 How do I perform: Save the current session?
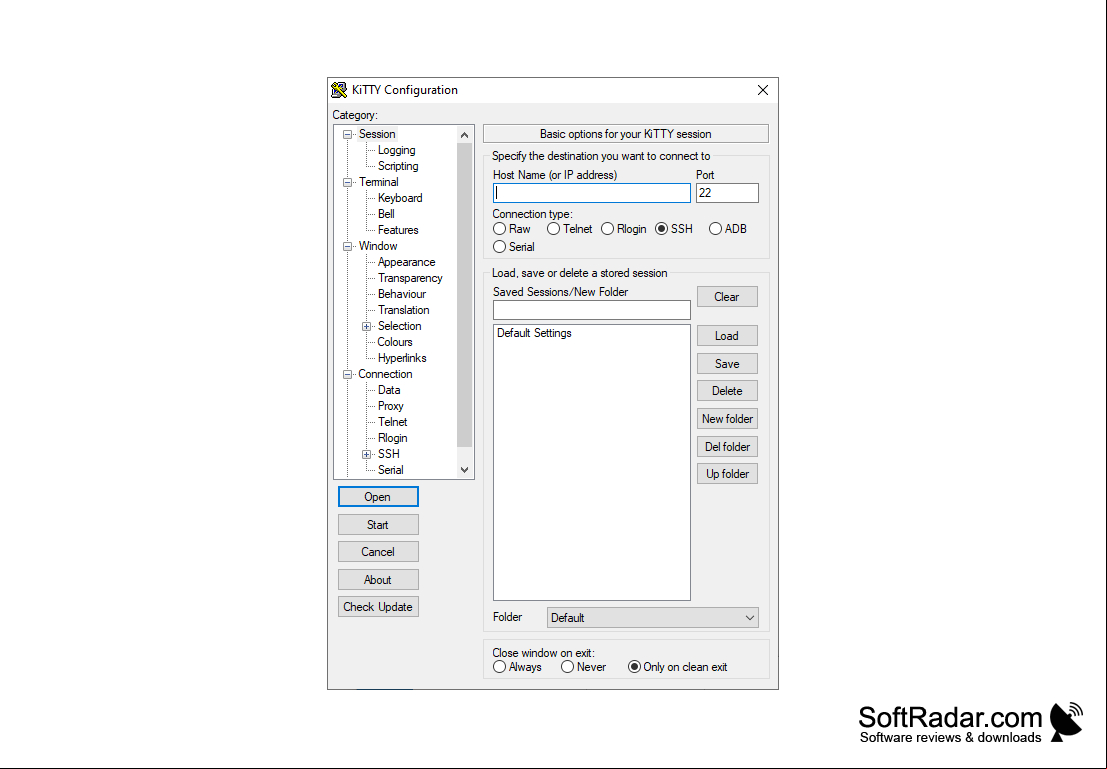727,364
